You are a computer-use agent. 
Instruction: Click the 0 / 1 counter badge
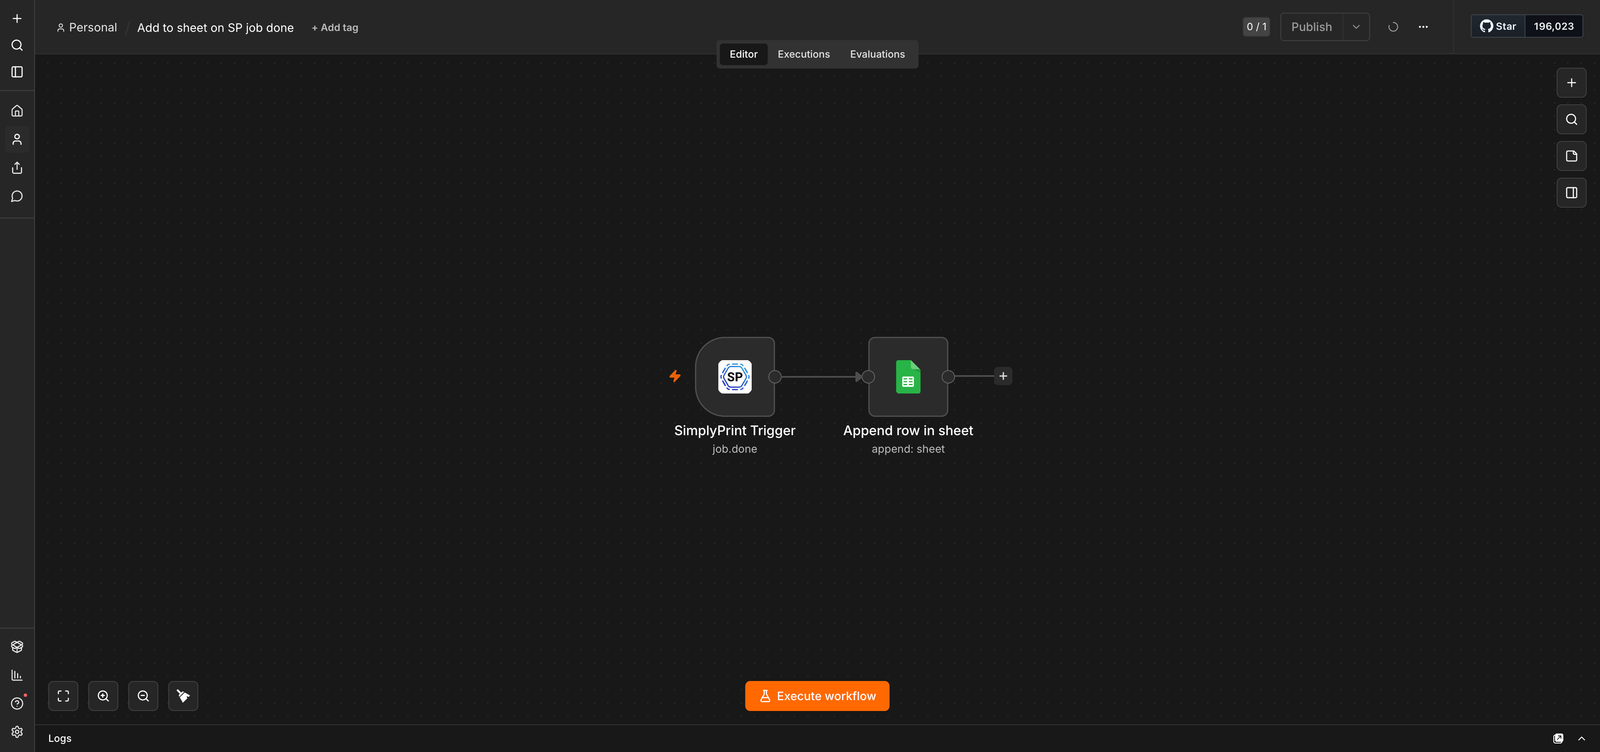pyautogui.click(x=1256, y=27)
